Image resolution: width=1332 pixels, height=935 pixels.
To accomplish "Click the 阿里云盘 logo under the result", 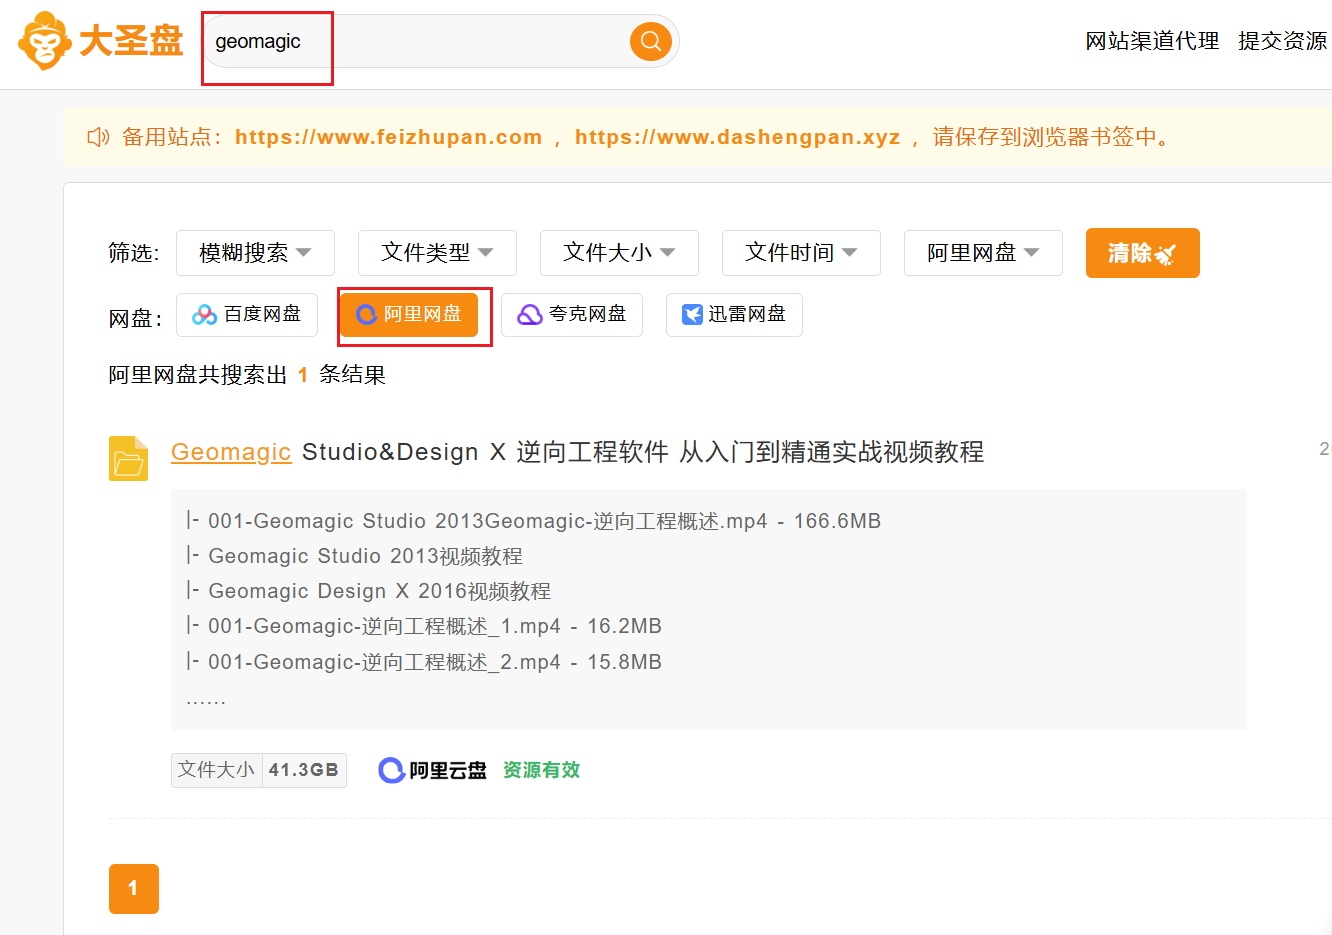I will 433,770.
